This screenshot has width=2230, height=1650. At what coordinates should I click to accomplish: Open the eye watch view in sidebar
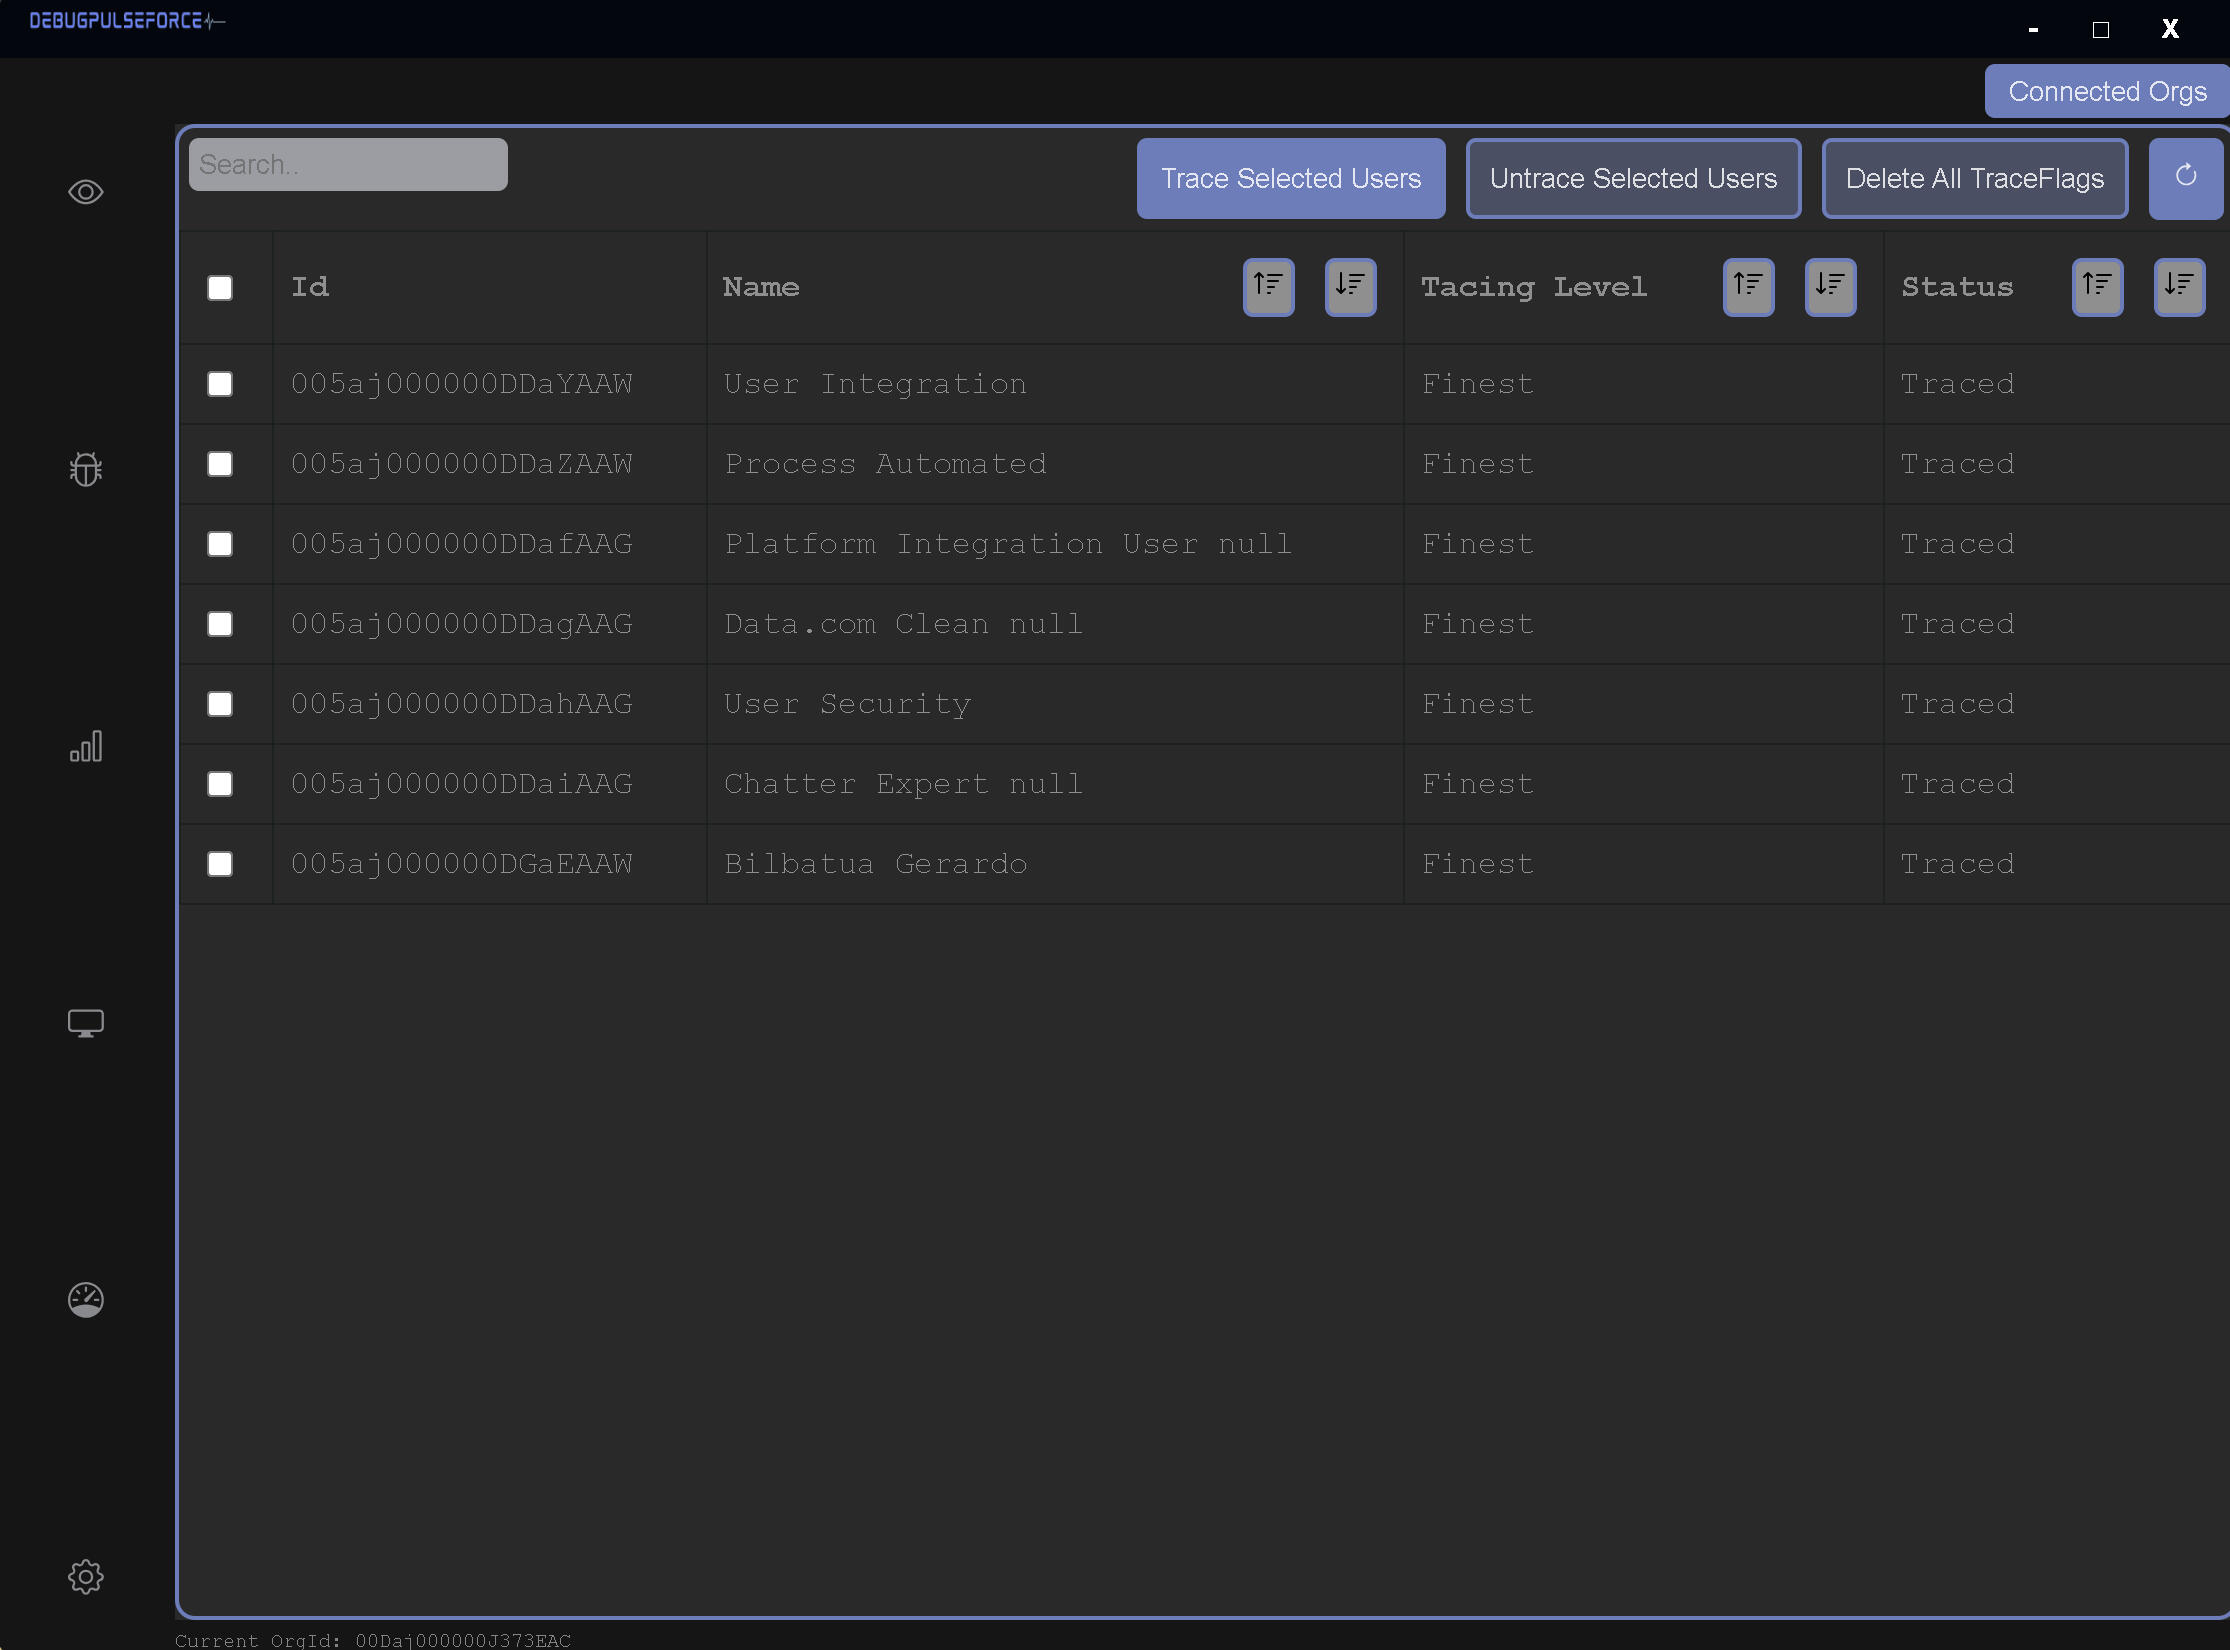(86, 192)
